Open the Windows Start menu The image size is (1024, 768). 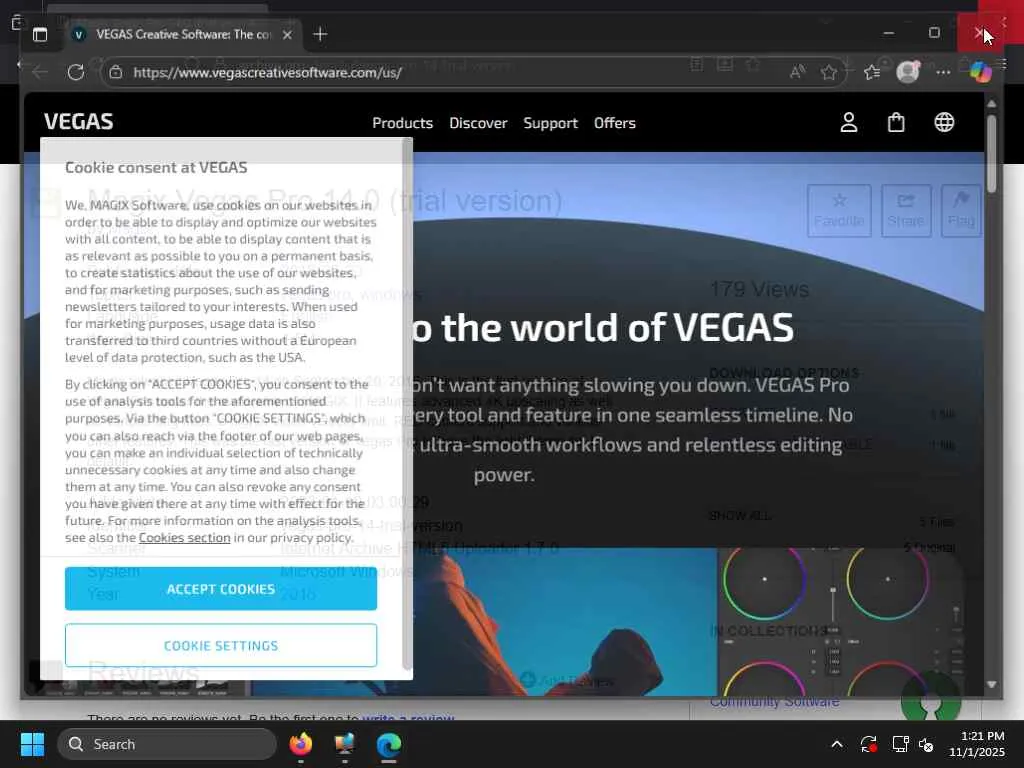point(32,744)
